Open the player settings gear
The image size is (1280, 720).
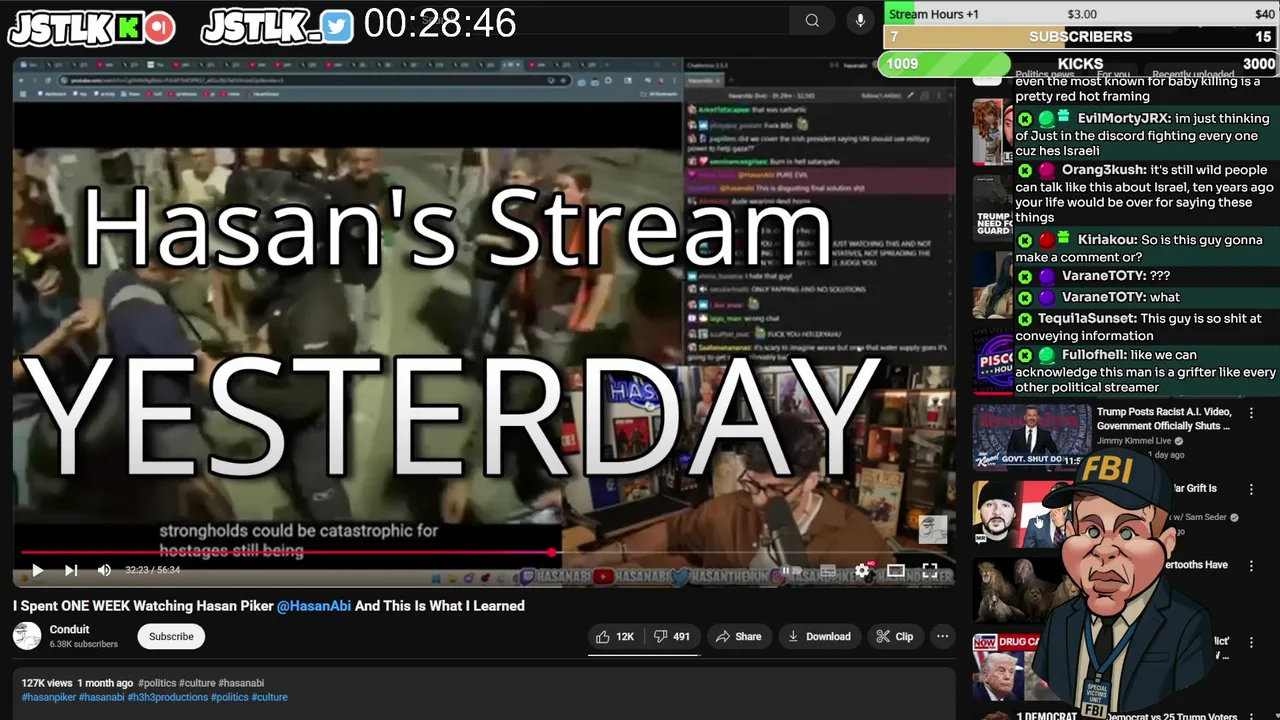(862, 571)
